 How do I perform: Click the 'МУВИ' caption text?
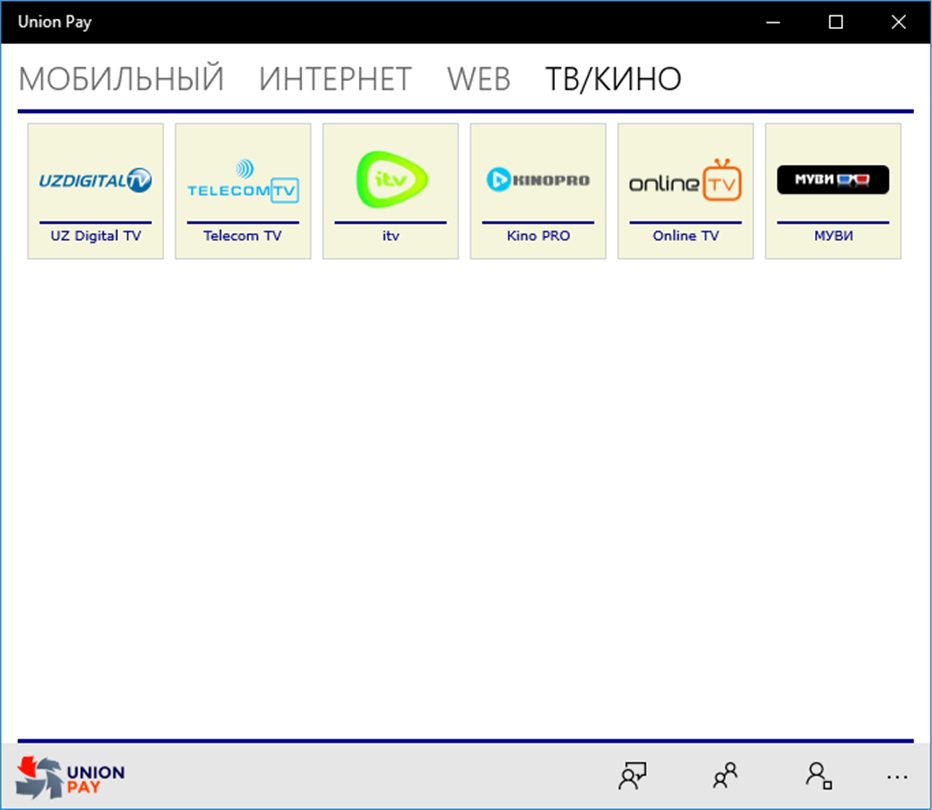(x=833, y=236)
